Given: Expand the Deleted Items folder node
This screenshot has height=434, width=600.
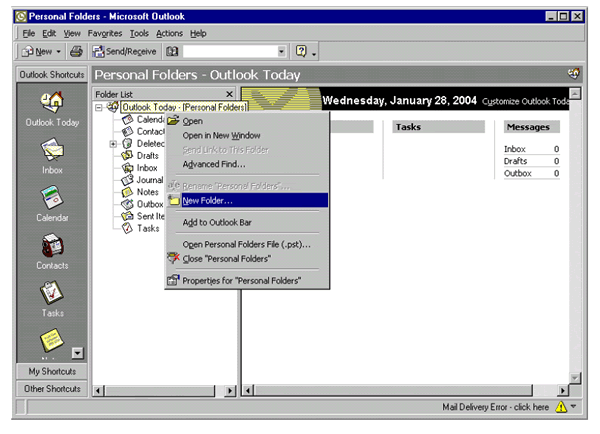Looking at the screenshot, I should click(113, 144).
